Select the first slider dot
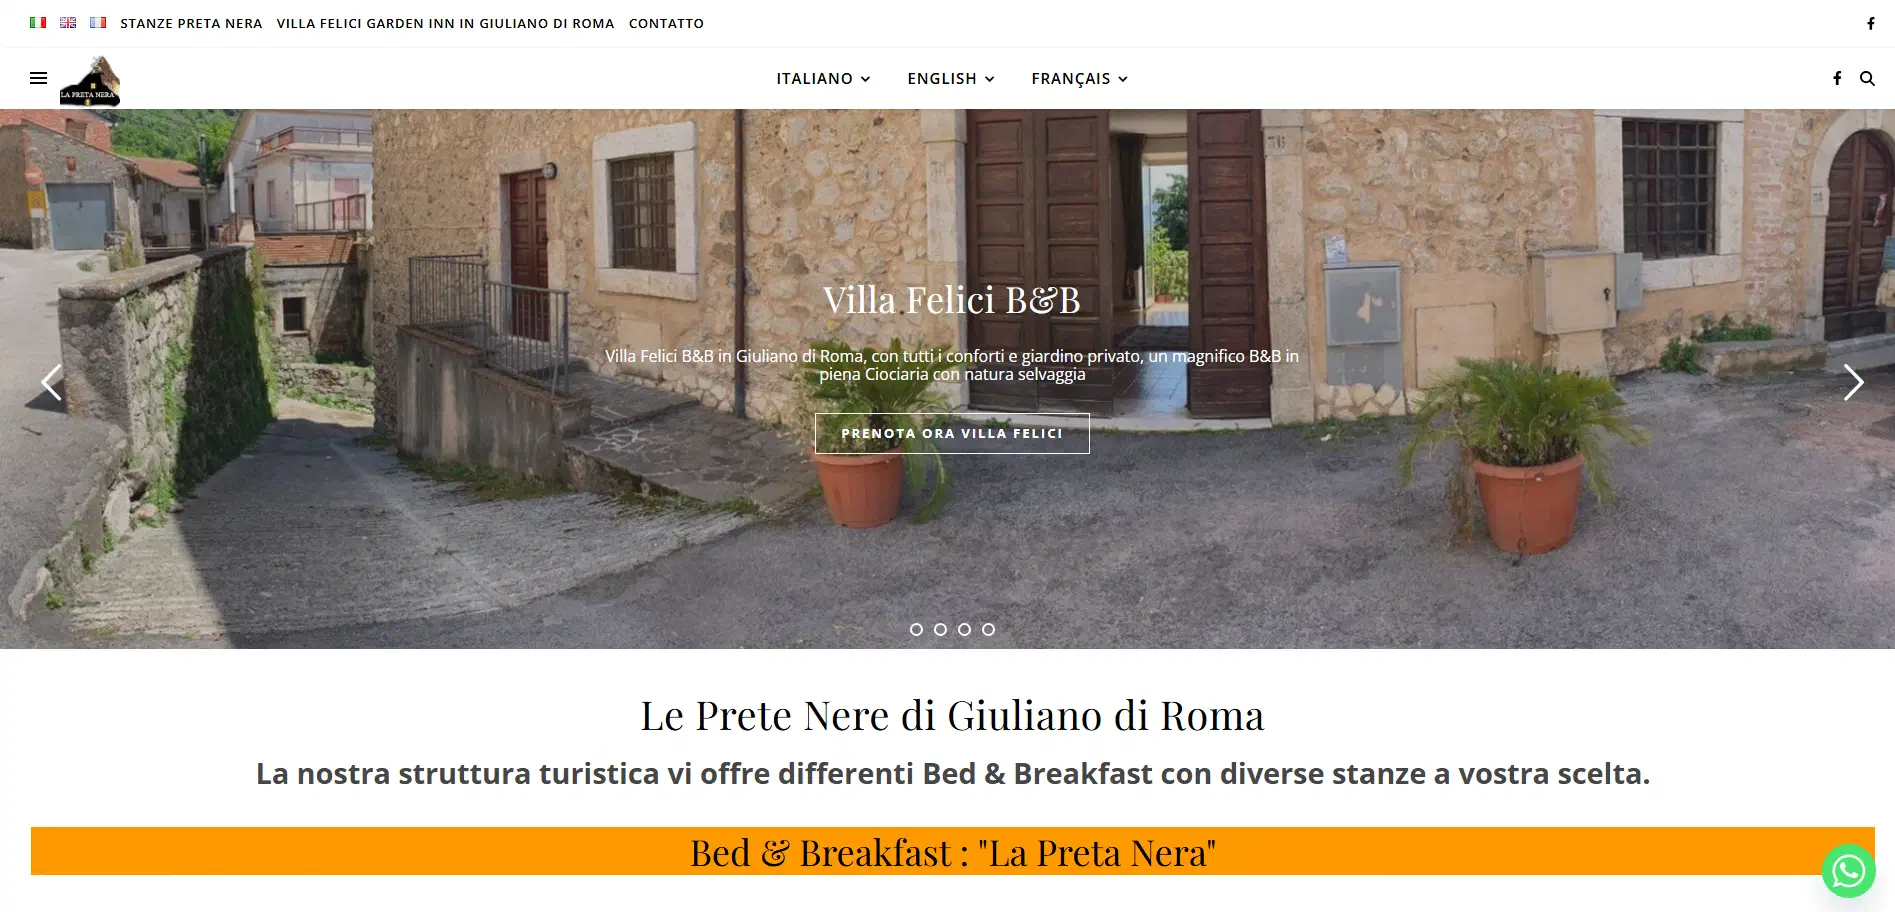The image size is (1895, 912). (916, 629)
